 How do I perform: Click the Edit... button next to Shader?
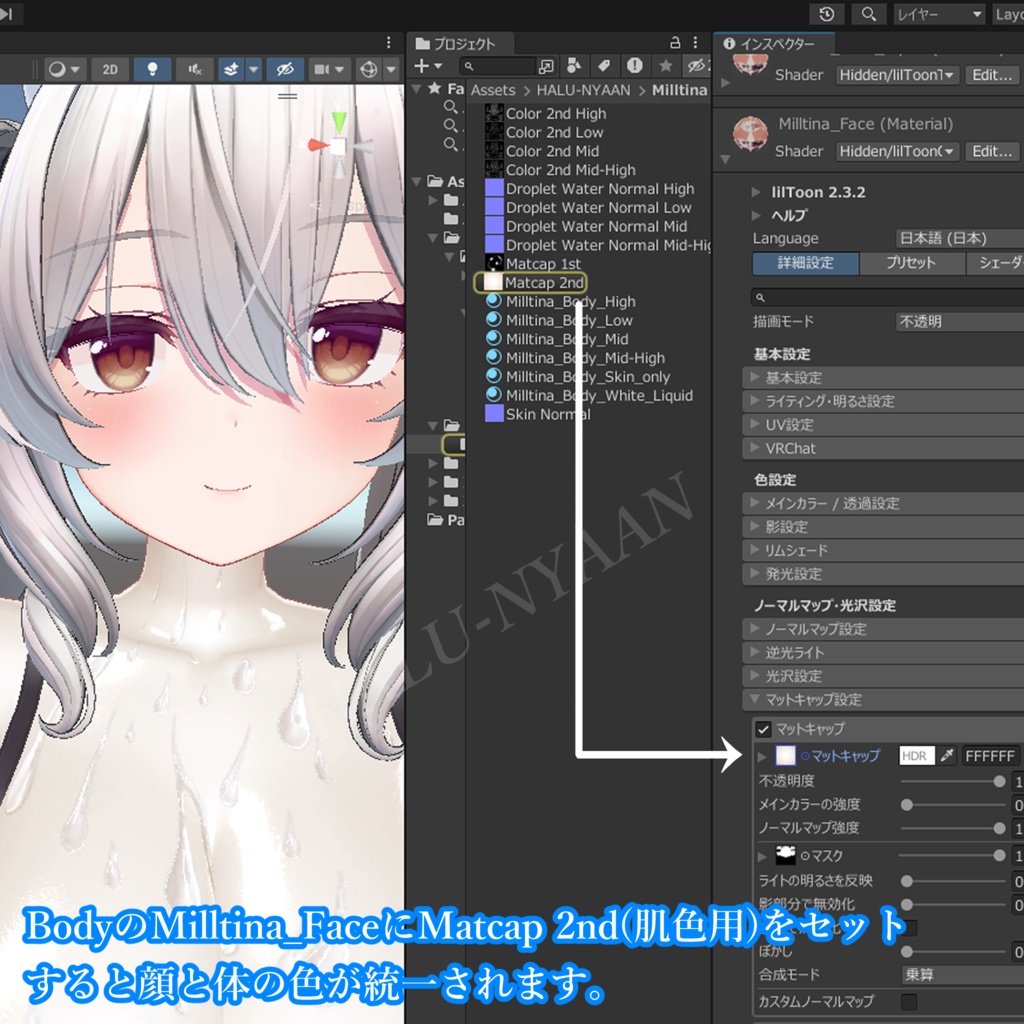[x=991, y=151]
